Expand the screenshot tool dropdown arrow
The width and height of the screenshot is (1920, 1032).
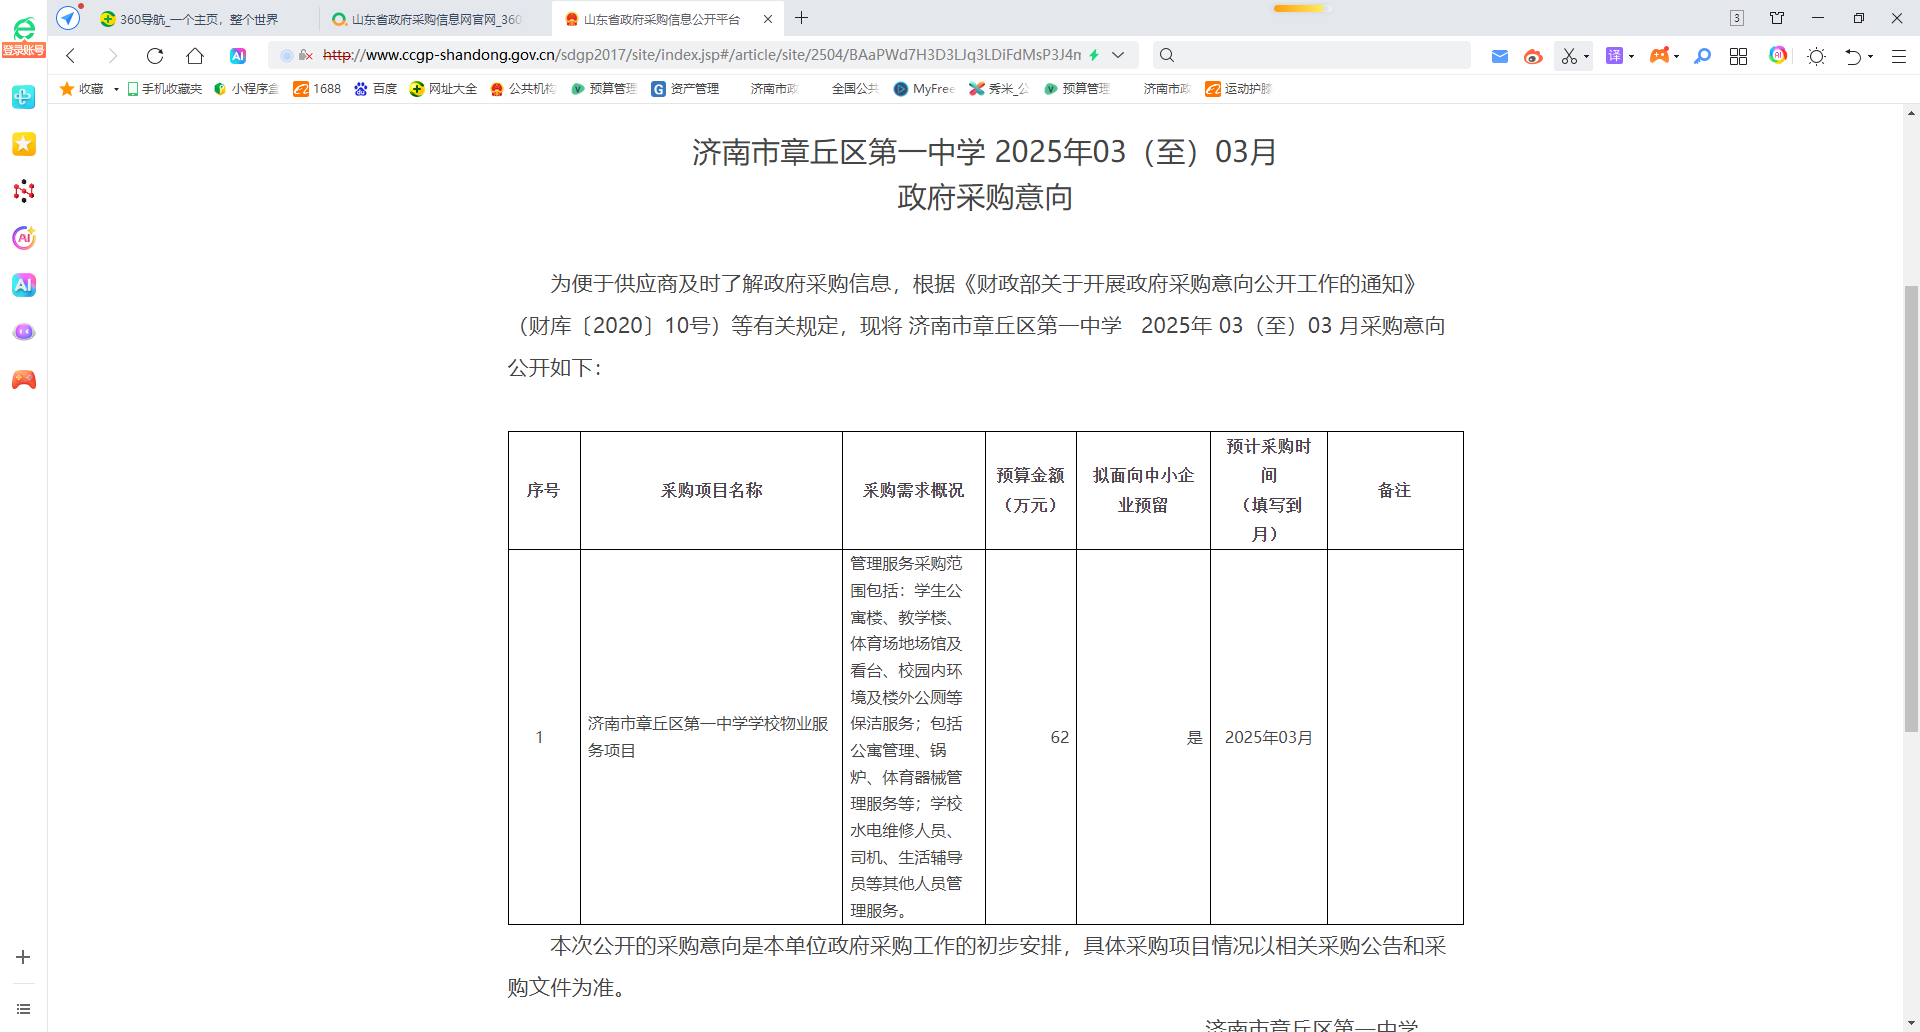[x=1586, y=57]
